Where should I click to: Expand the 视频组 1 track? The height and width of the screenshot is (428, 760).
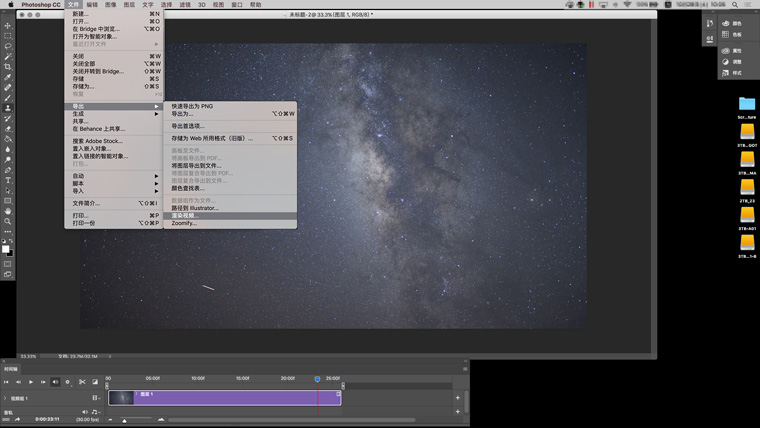5,398
